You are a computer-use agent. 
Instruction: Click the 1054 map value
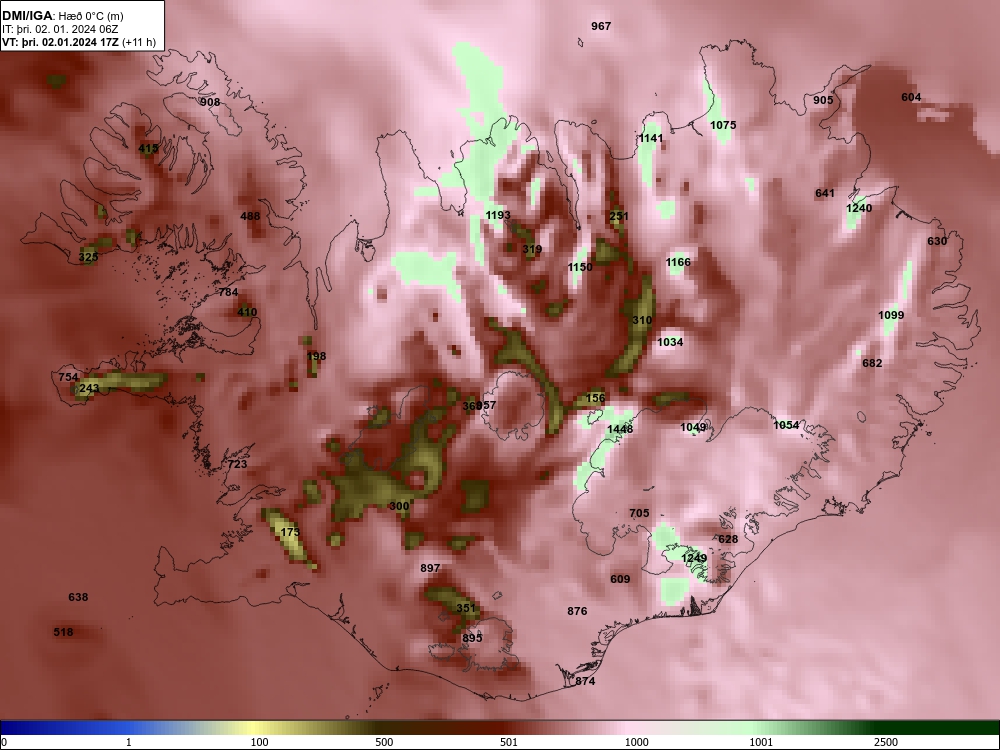[x=786, y=425]
